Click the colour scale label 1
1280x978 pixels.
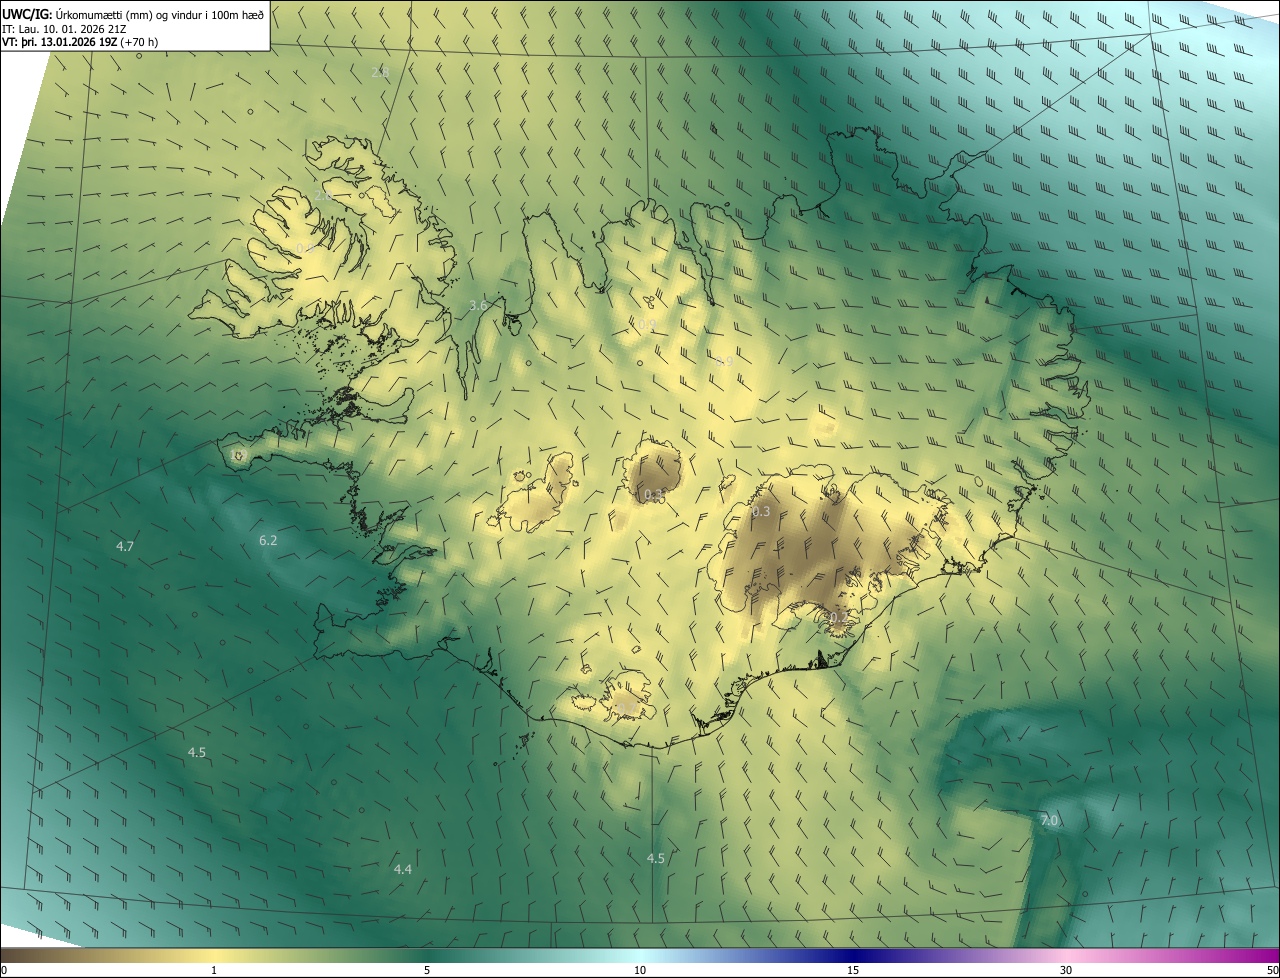214,971
